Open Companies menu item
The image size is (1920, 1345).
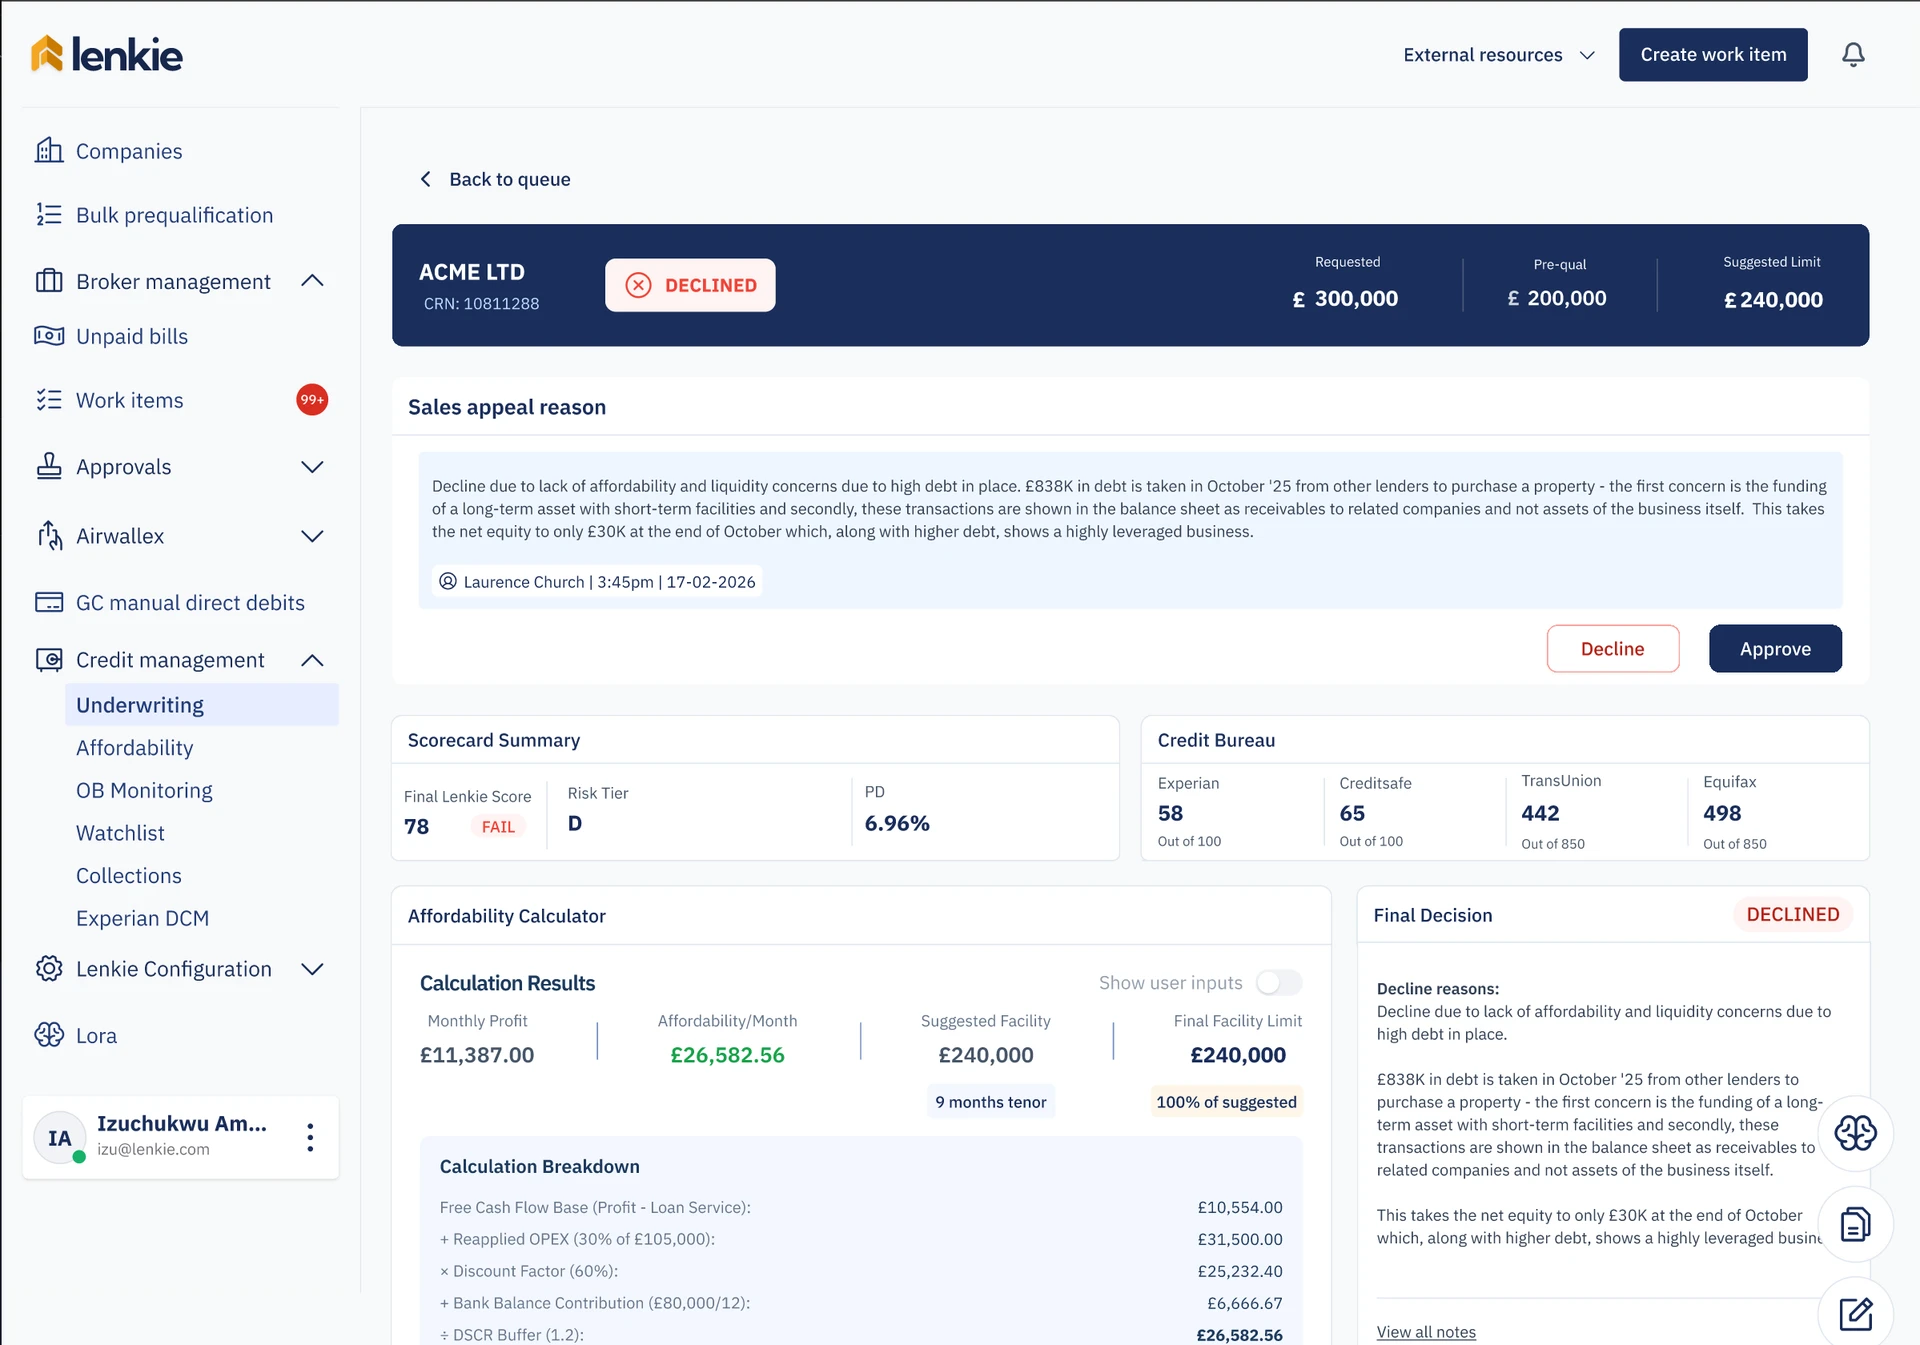[x=129, y=151]
